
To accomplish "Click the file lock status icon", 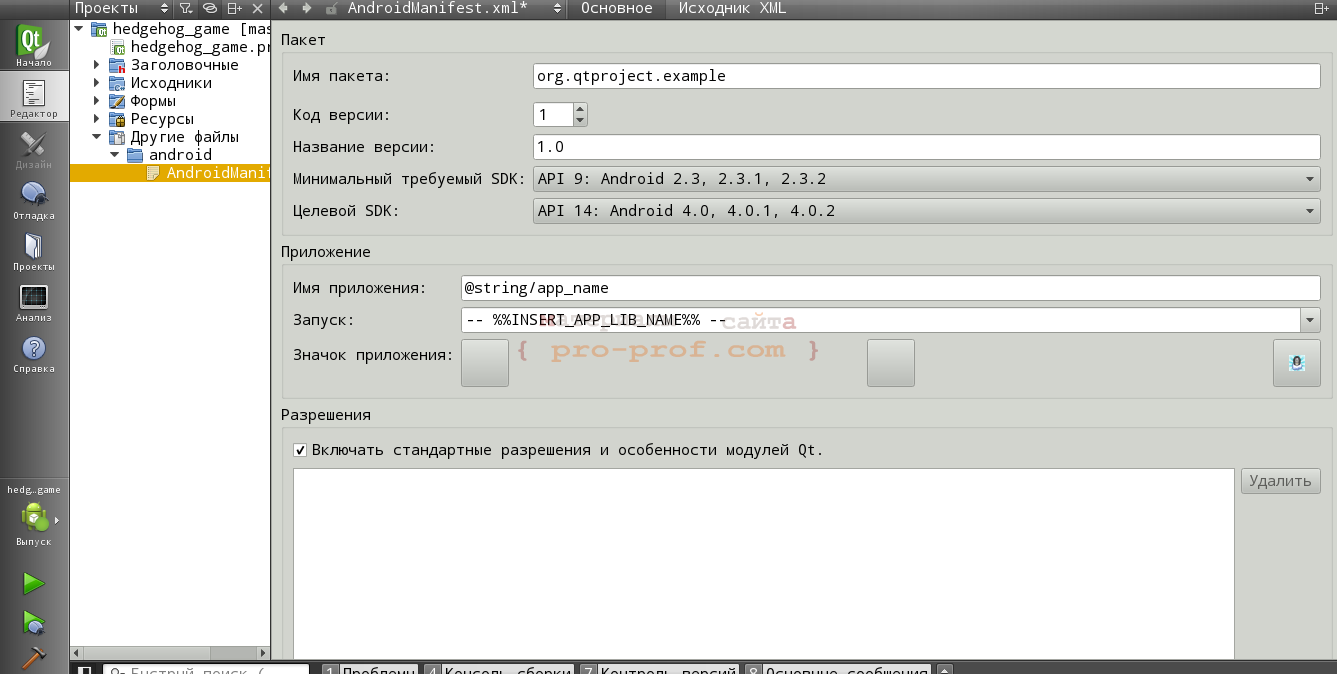I will (331, 8).
